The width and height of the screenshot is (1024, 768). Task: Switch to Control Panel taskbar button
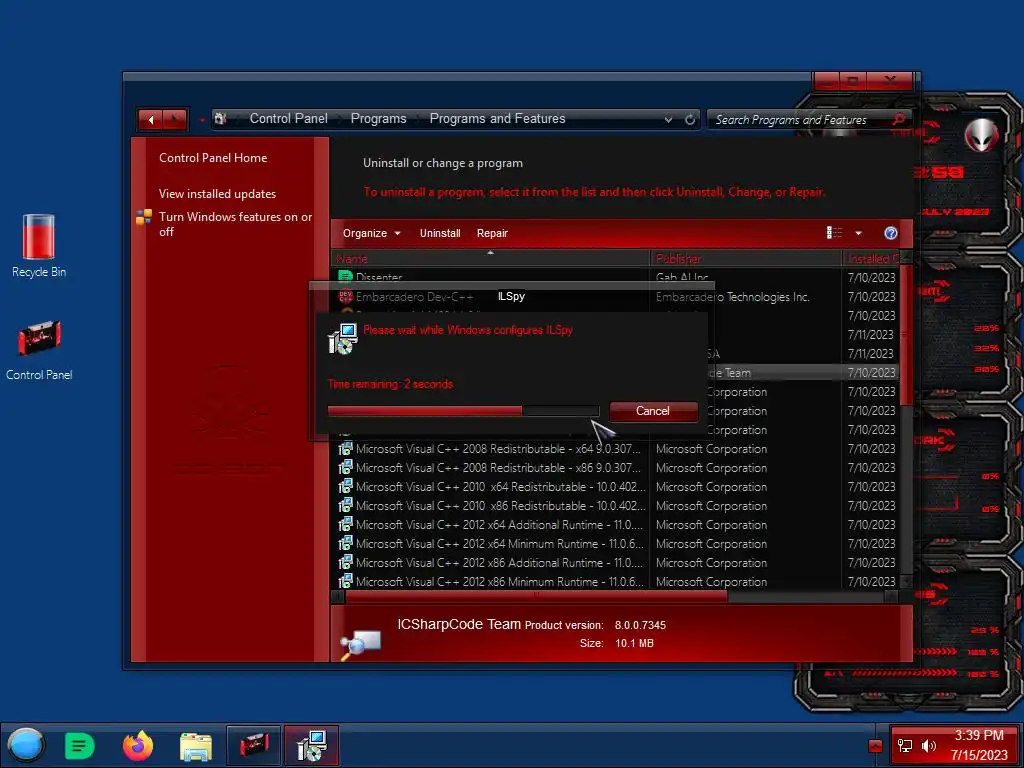[253, 745]
